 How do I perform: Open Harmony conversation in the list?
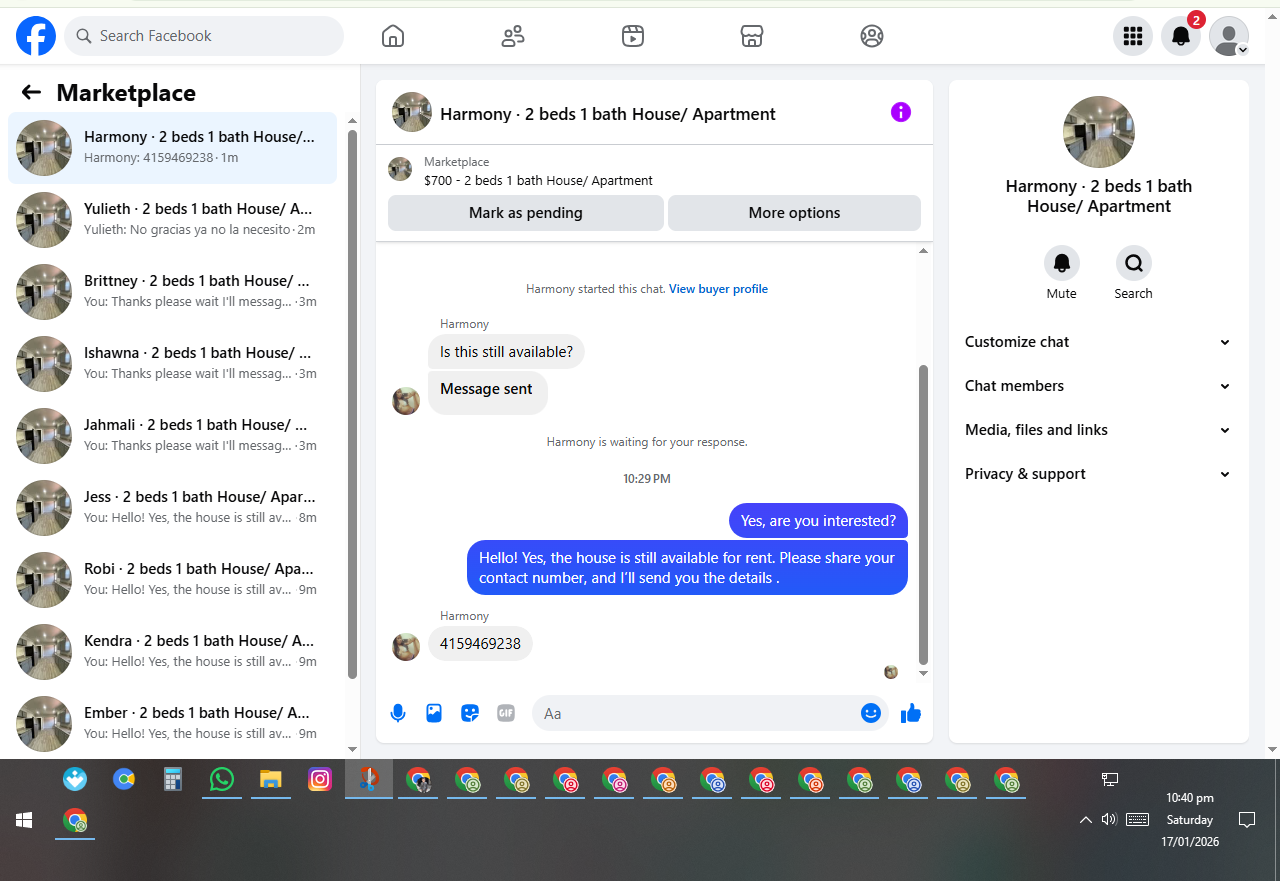(172, 148)
